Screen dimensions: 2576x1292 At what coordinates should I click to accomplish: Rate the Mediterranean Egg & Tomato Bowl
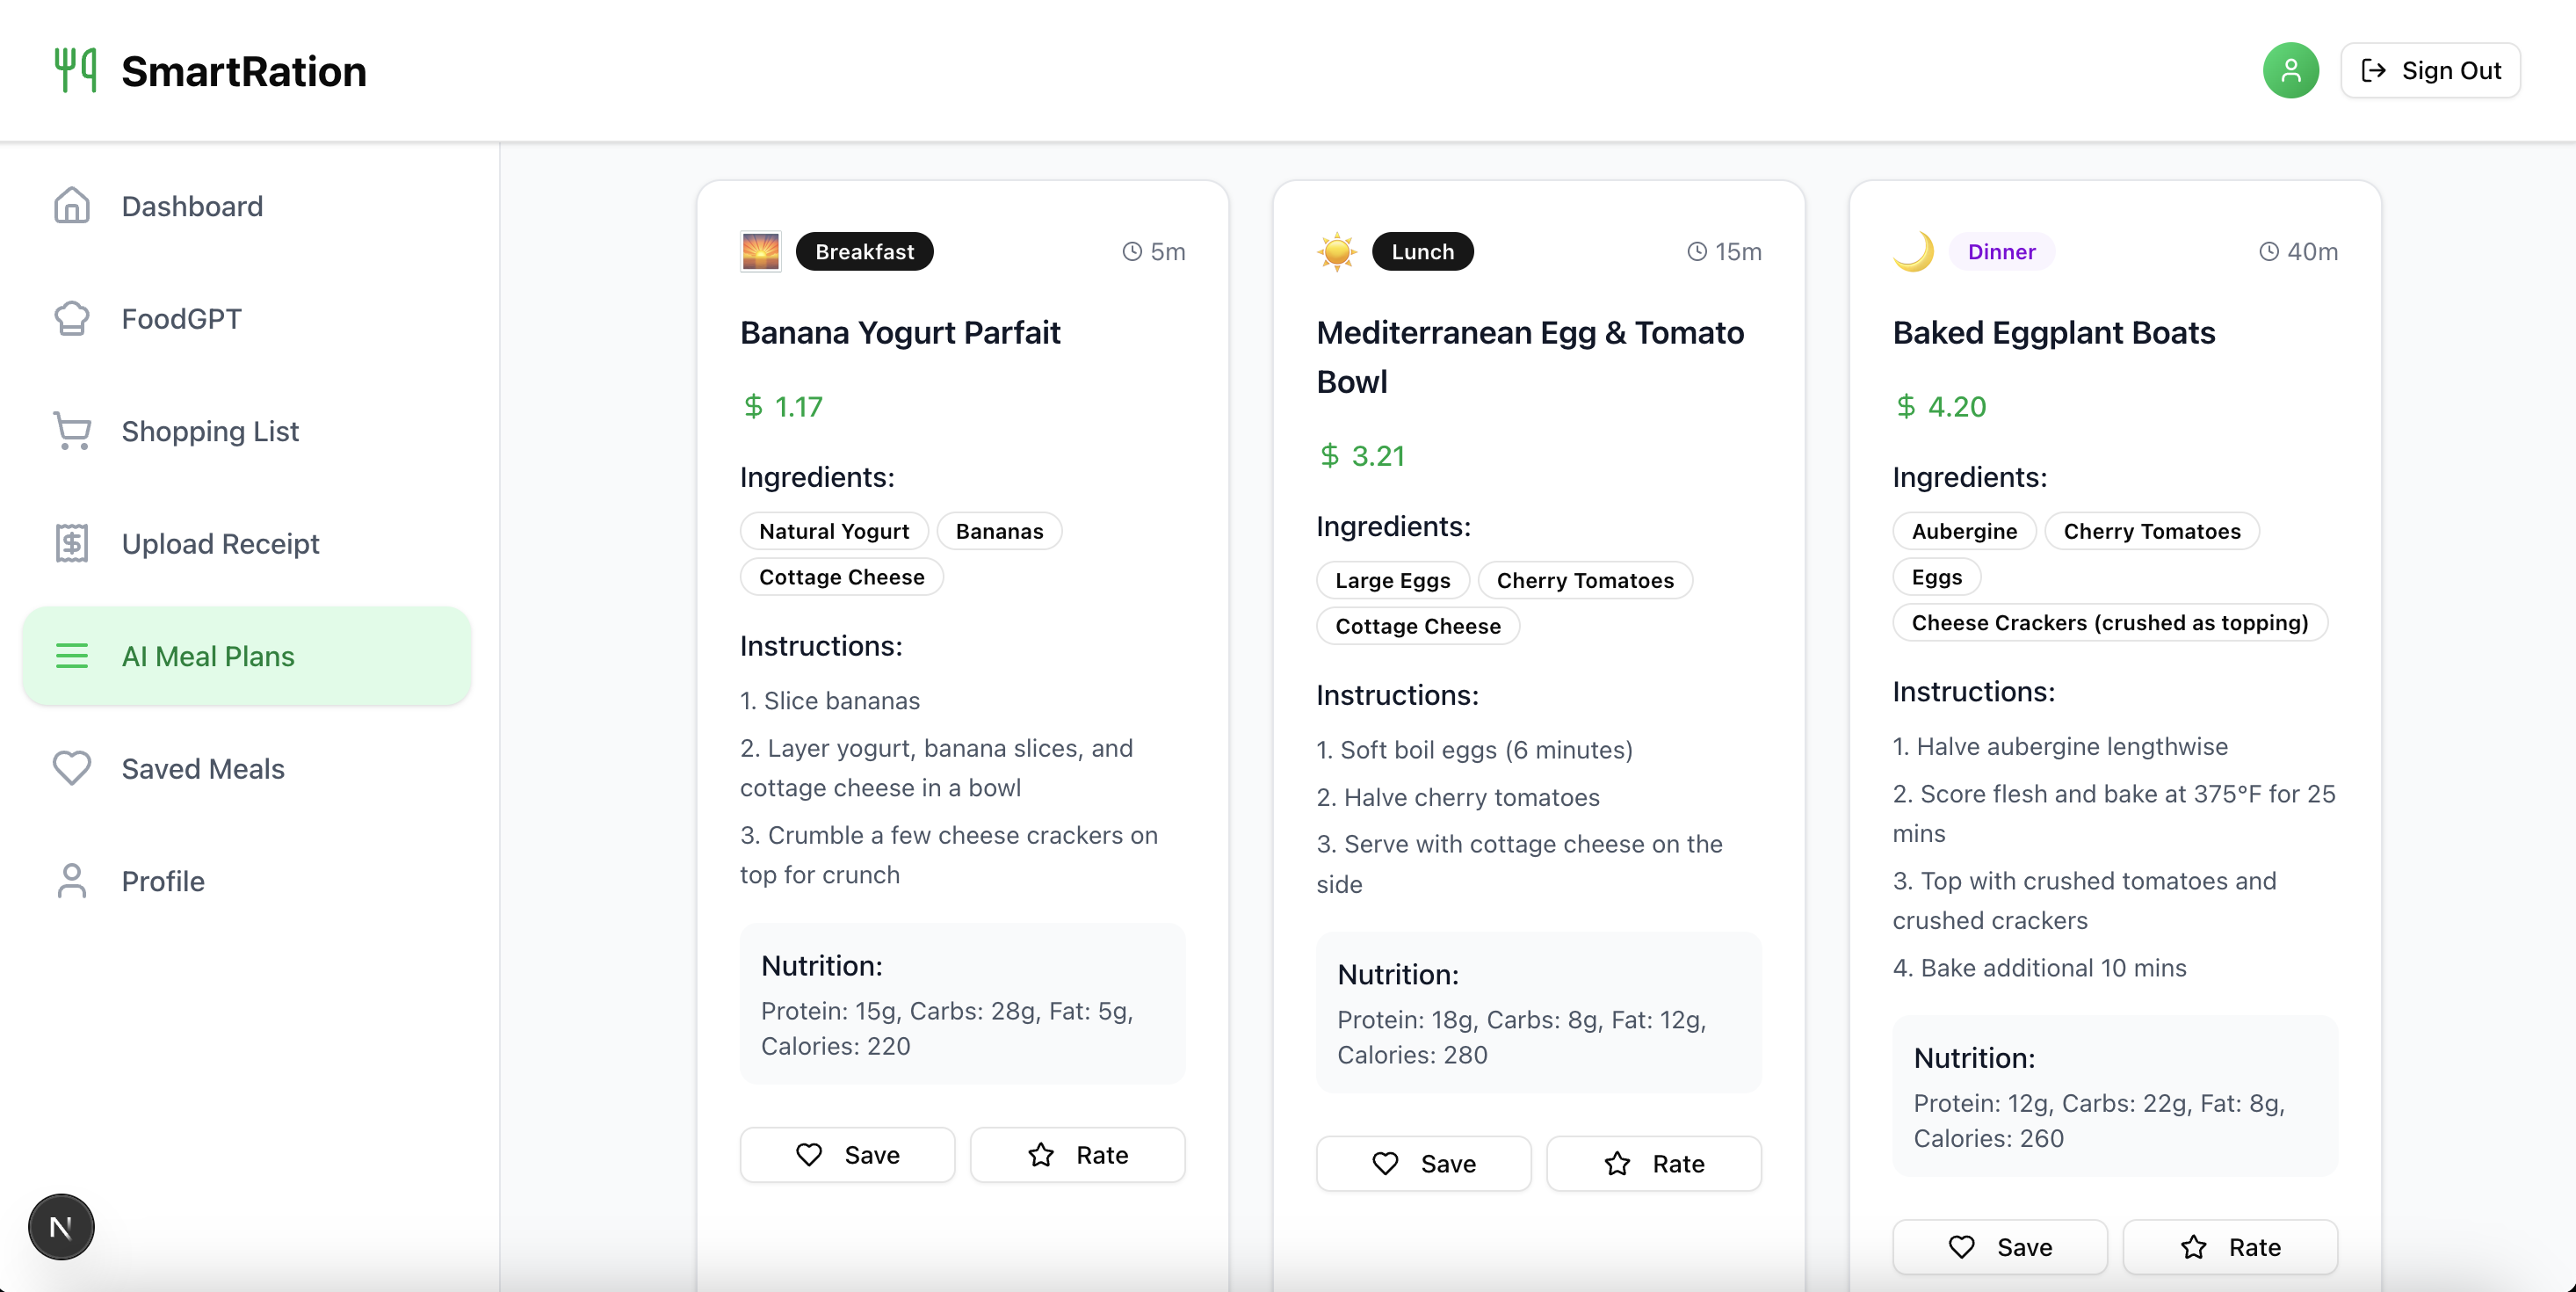click(1653, 1164)
